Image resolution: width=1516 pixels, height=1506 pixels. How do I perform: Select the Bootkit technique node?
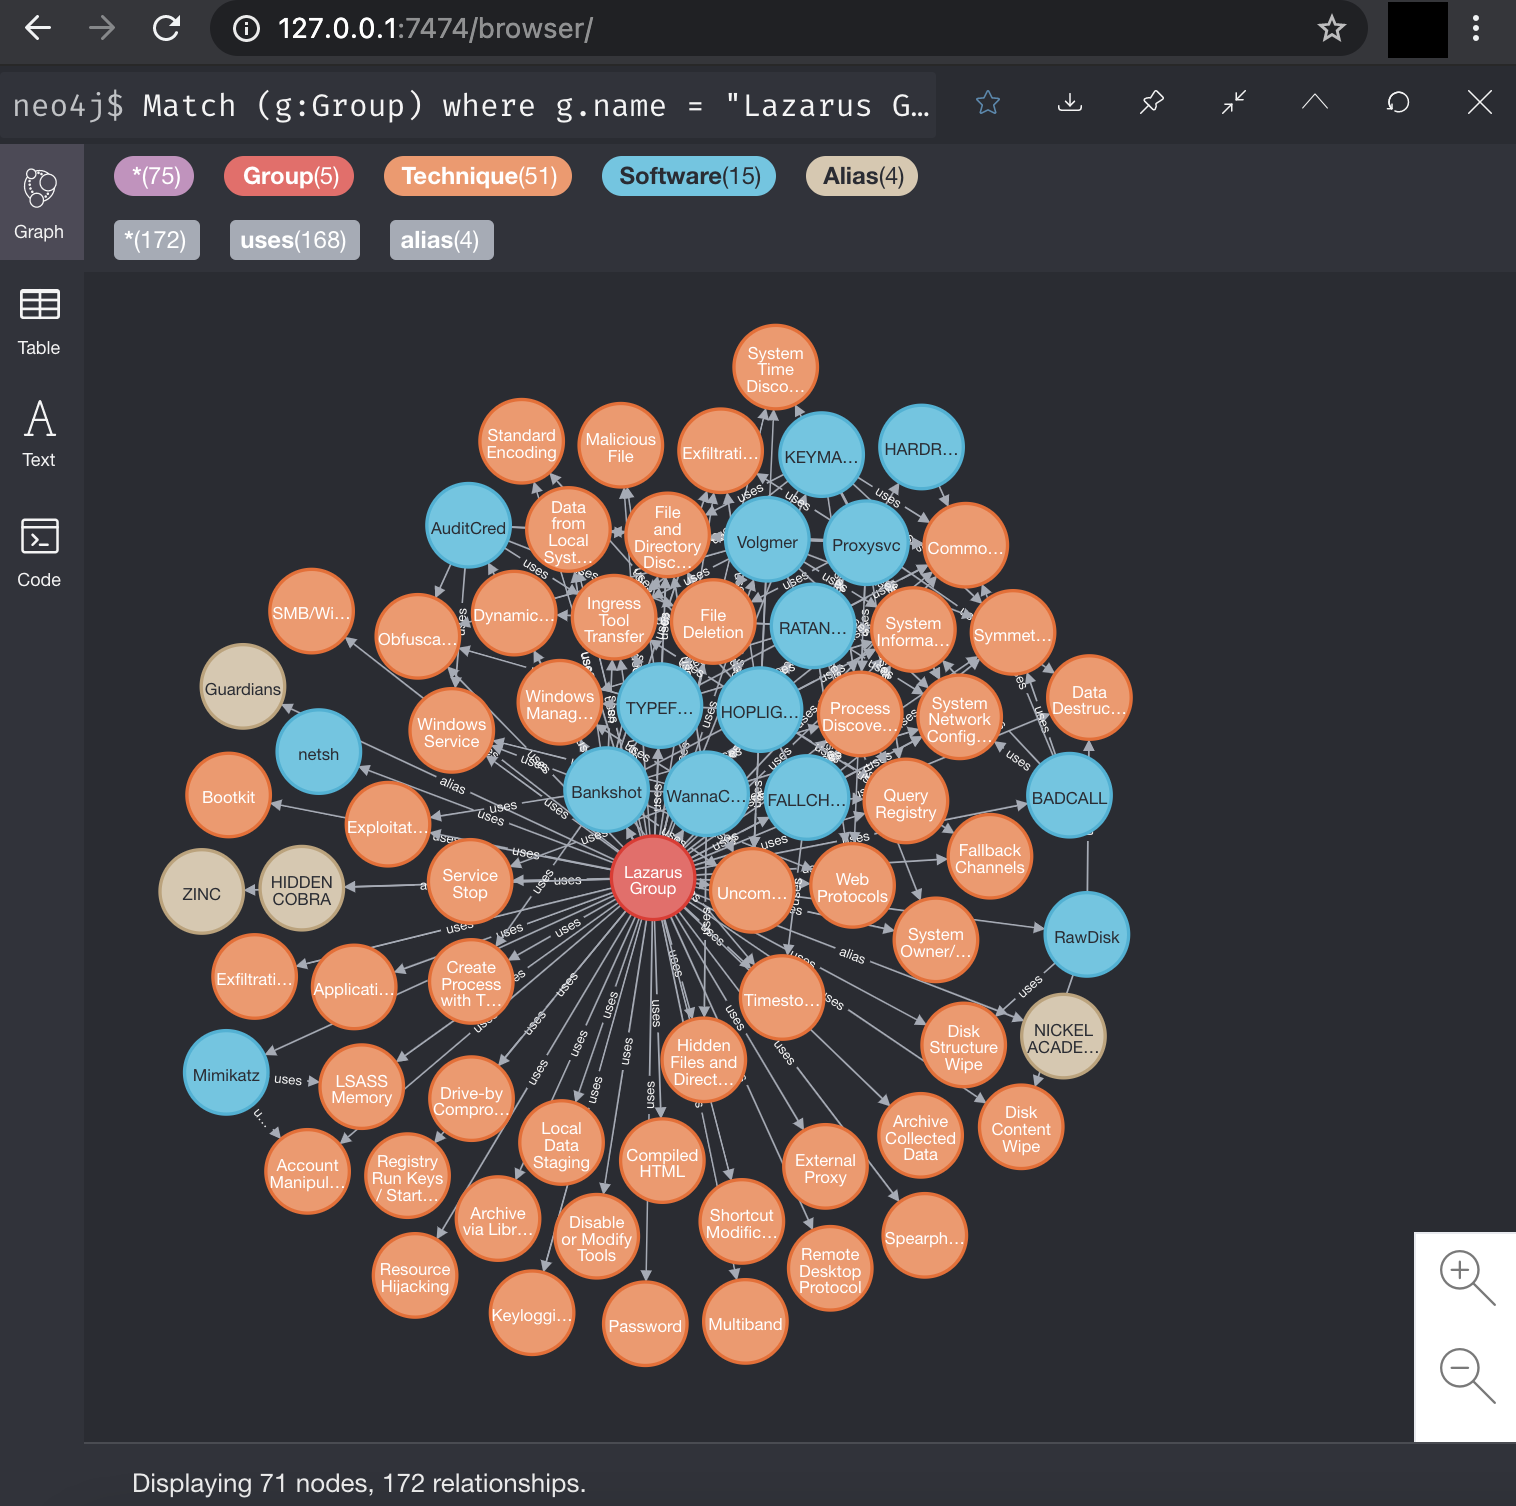coord(229,796)
